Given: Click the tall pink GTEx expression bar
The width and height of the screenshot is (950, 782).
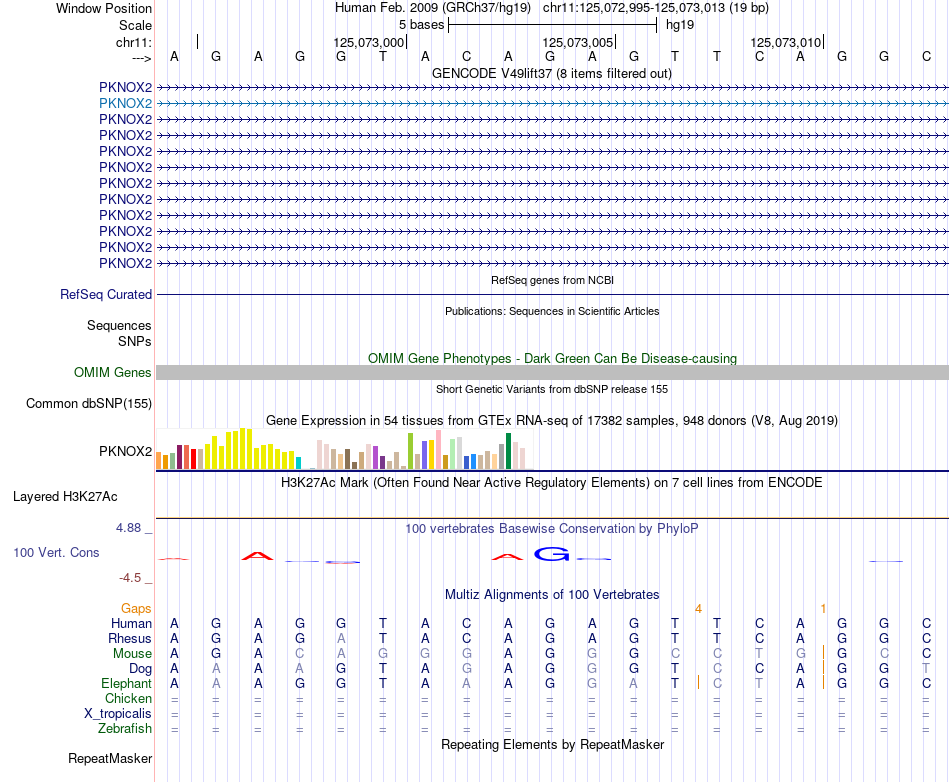Looking at the screenshot, I should click(x=439, y=449).
